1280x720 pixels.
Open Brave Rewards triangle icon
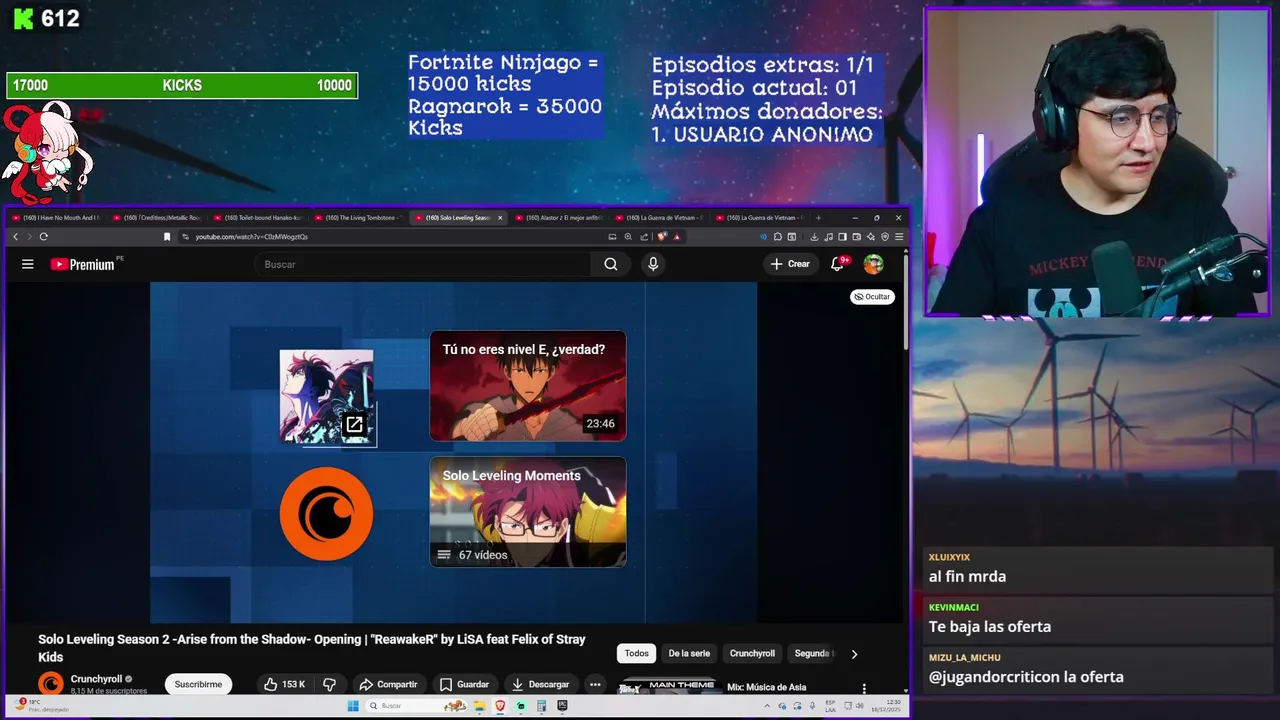coord(677,237)
